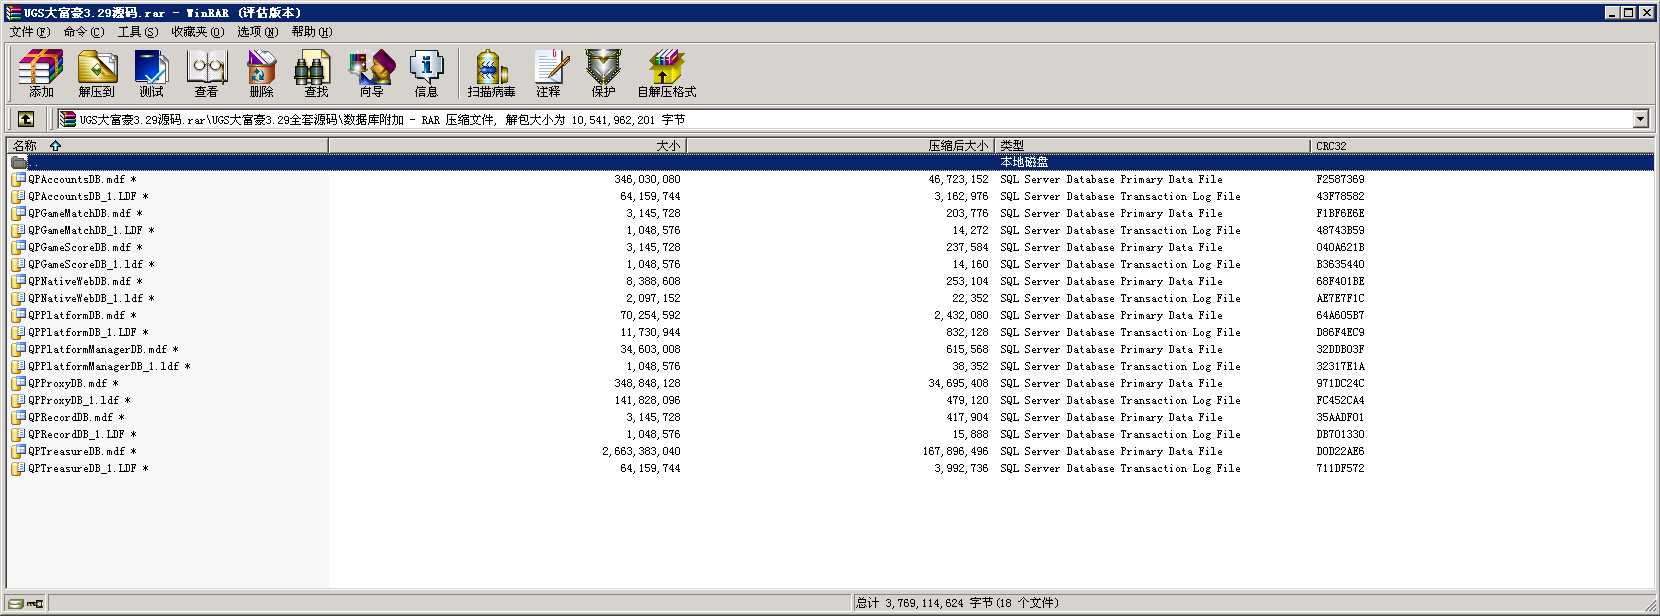Sort by the 大小 column header
1660x616 pixels.
coord(507,146)
